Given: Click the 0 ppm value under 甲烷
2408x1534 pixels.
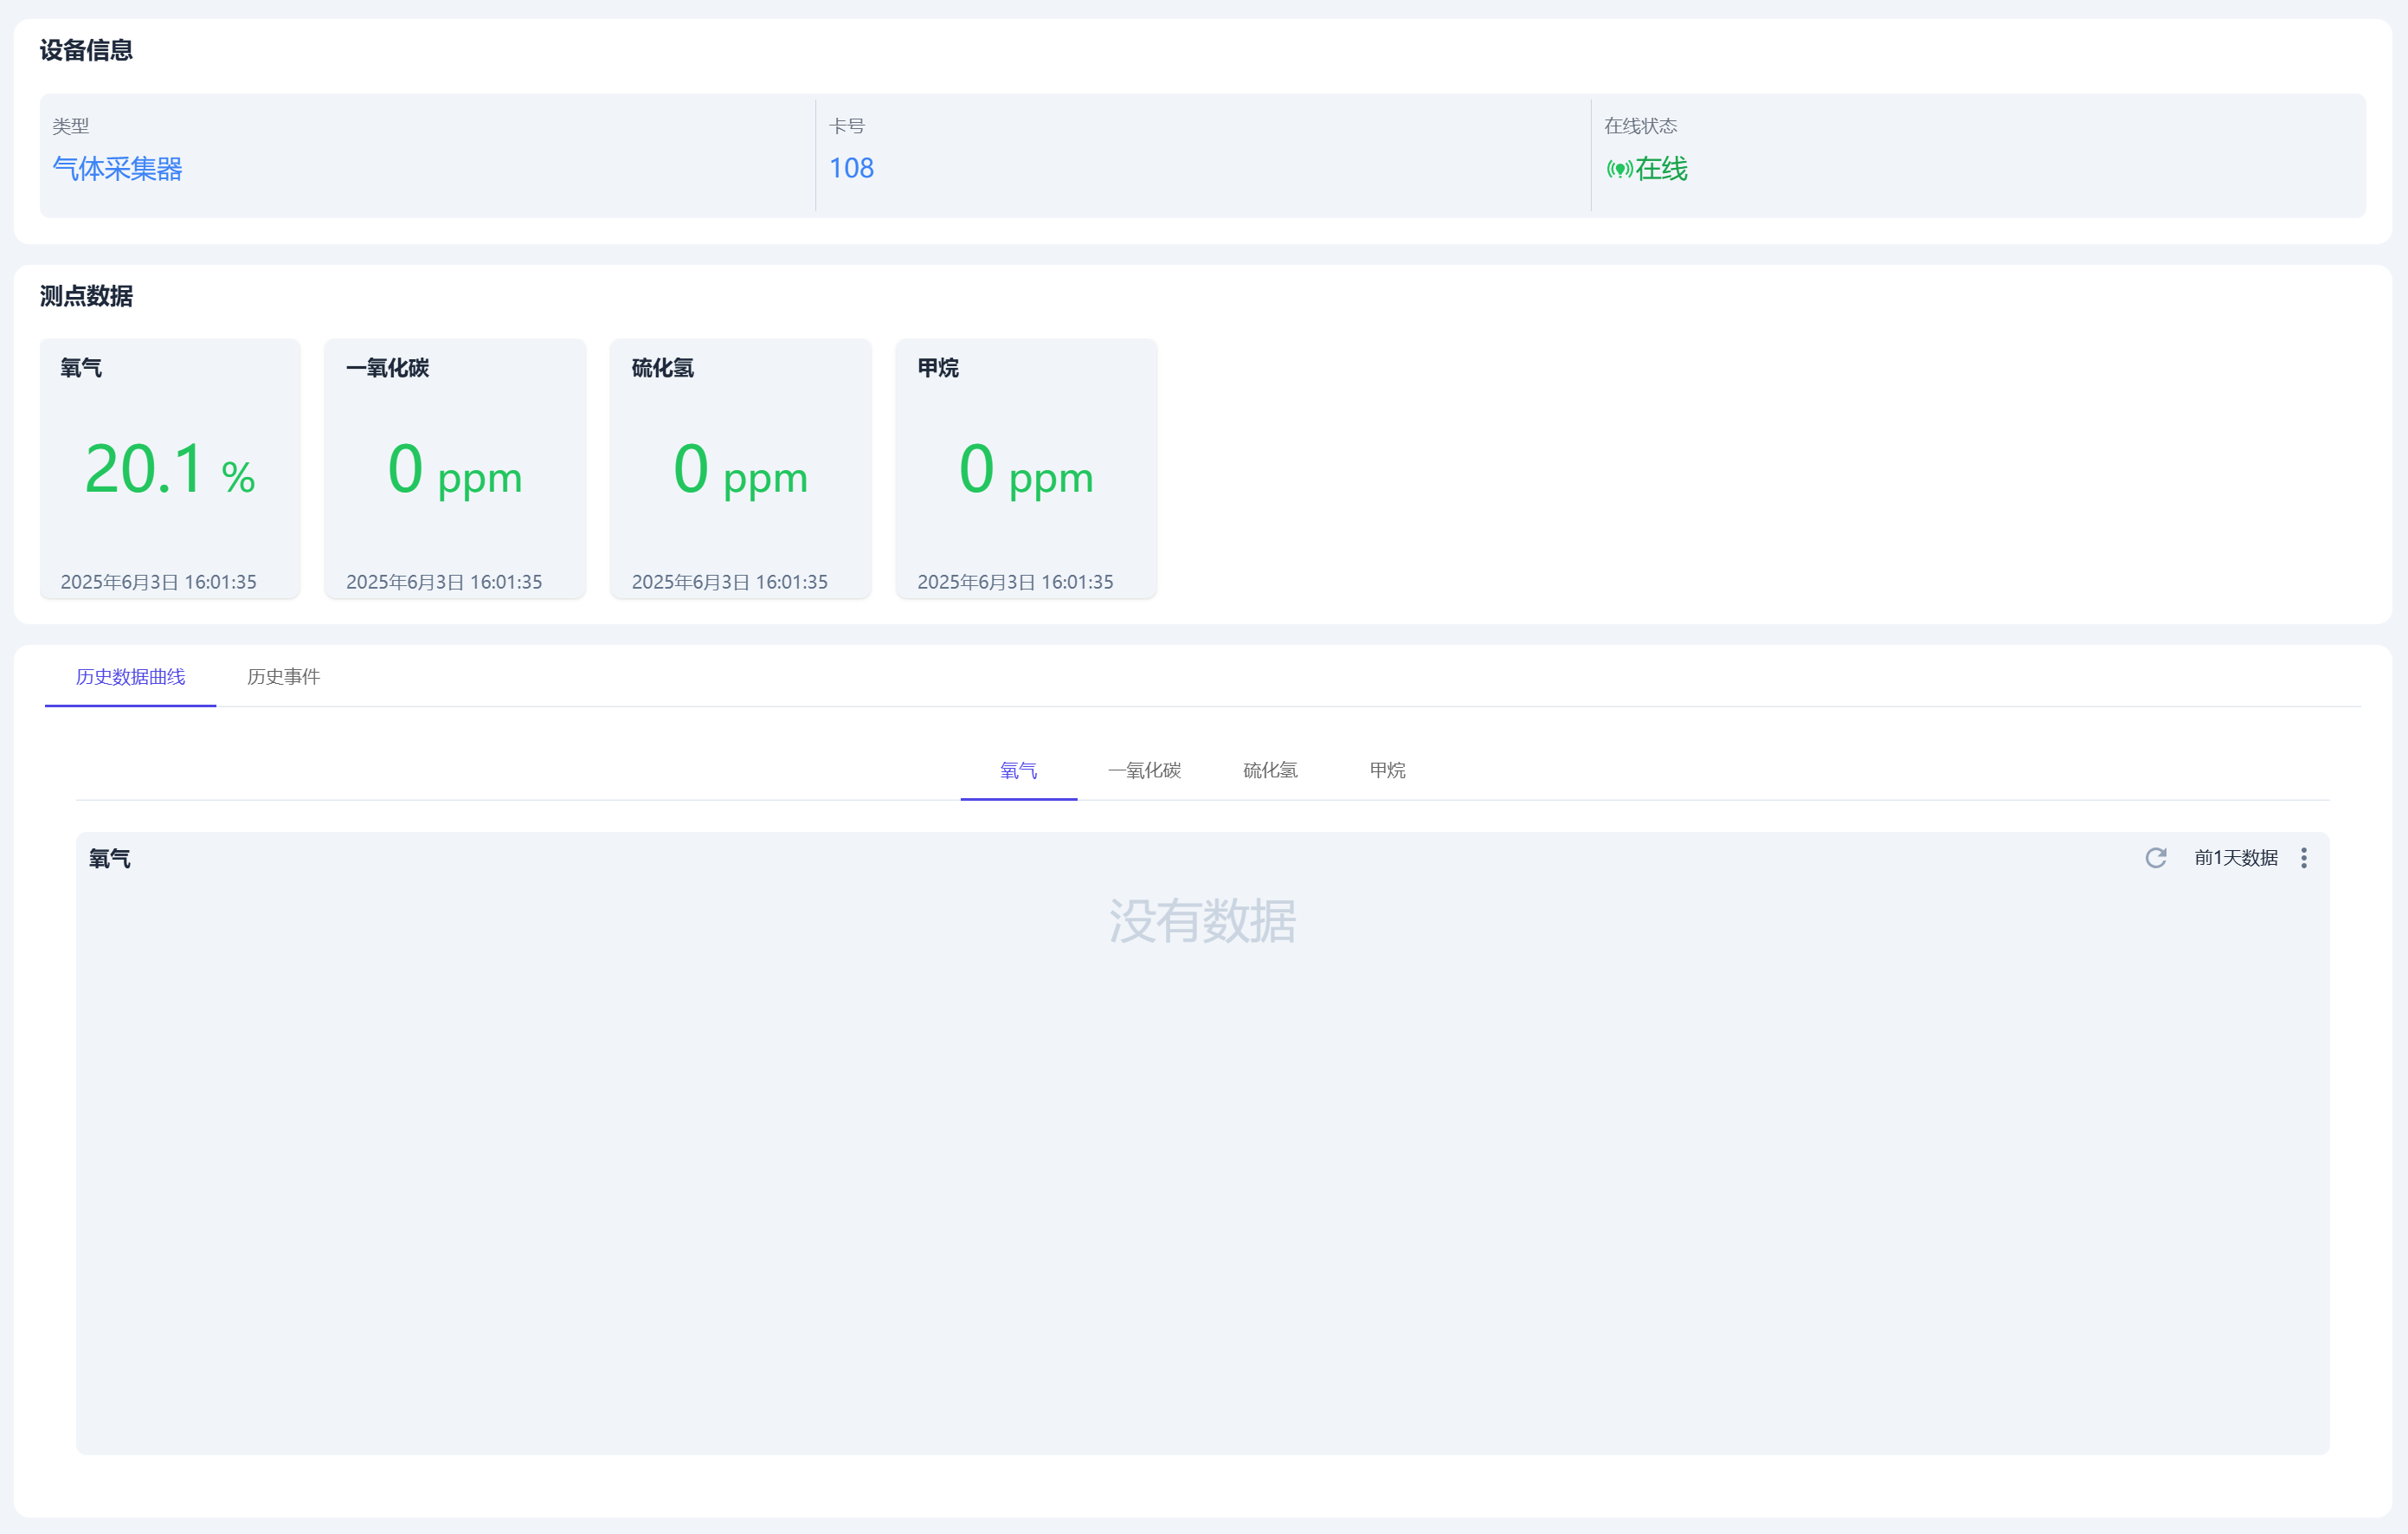Looking at the screenshot, I should click(1026, 469).
